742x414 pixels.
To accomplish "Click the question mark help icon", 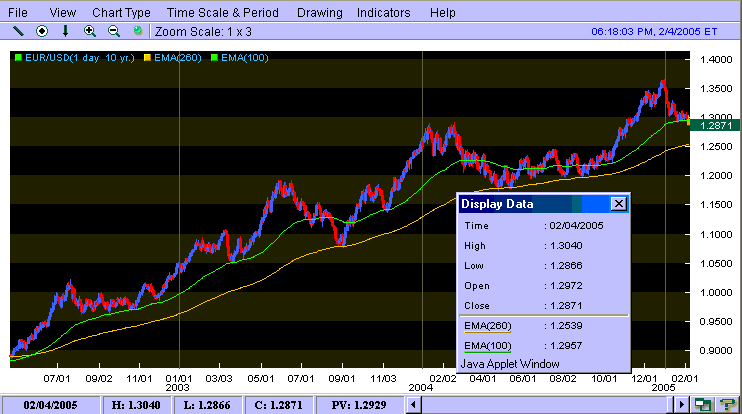I will click(x=727, y=405).
